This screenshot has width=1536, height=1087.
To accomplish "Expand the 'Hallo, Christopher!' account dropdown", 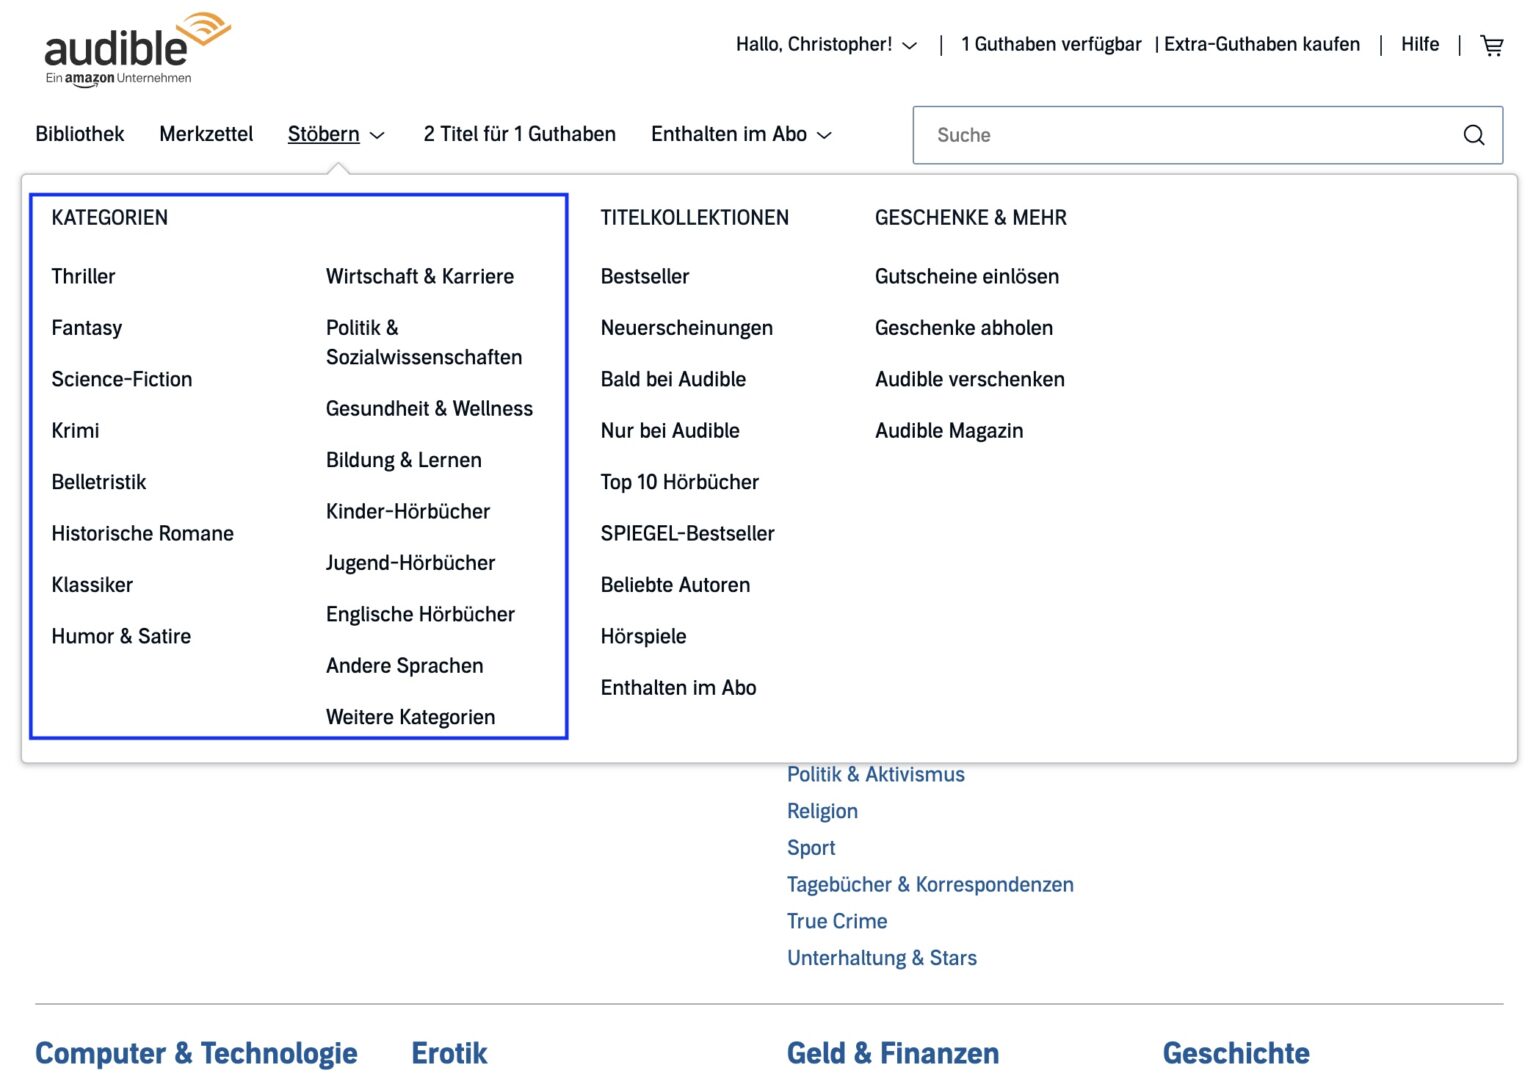I will pyautogui.click(x=824, y=45).
